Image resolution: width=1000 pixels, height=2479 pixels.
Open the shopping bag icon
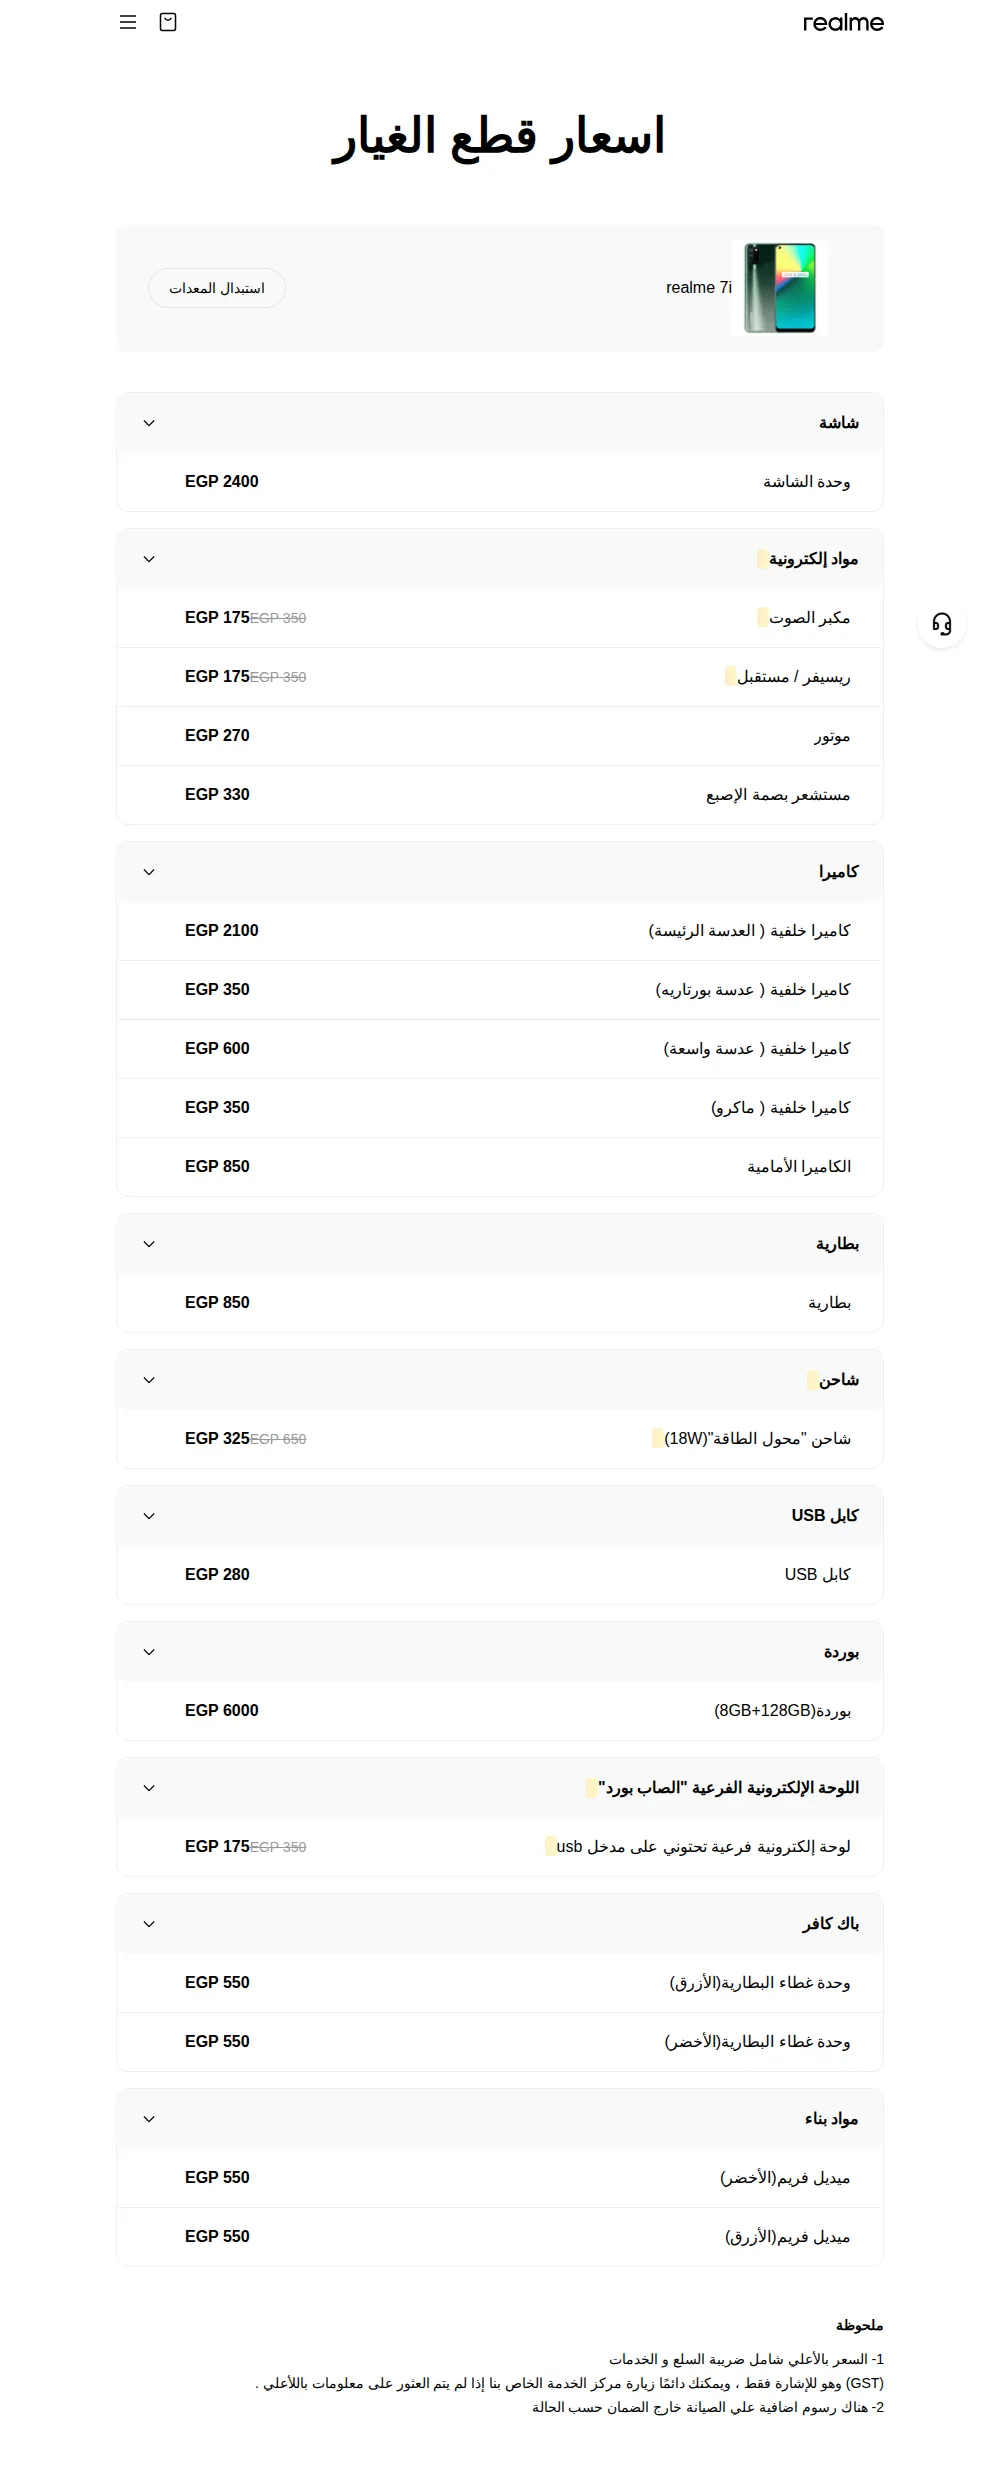[168, 22]
